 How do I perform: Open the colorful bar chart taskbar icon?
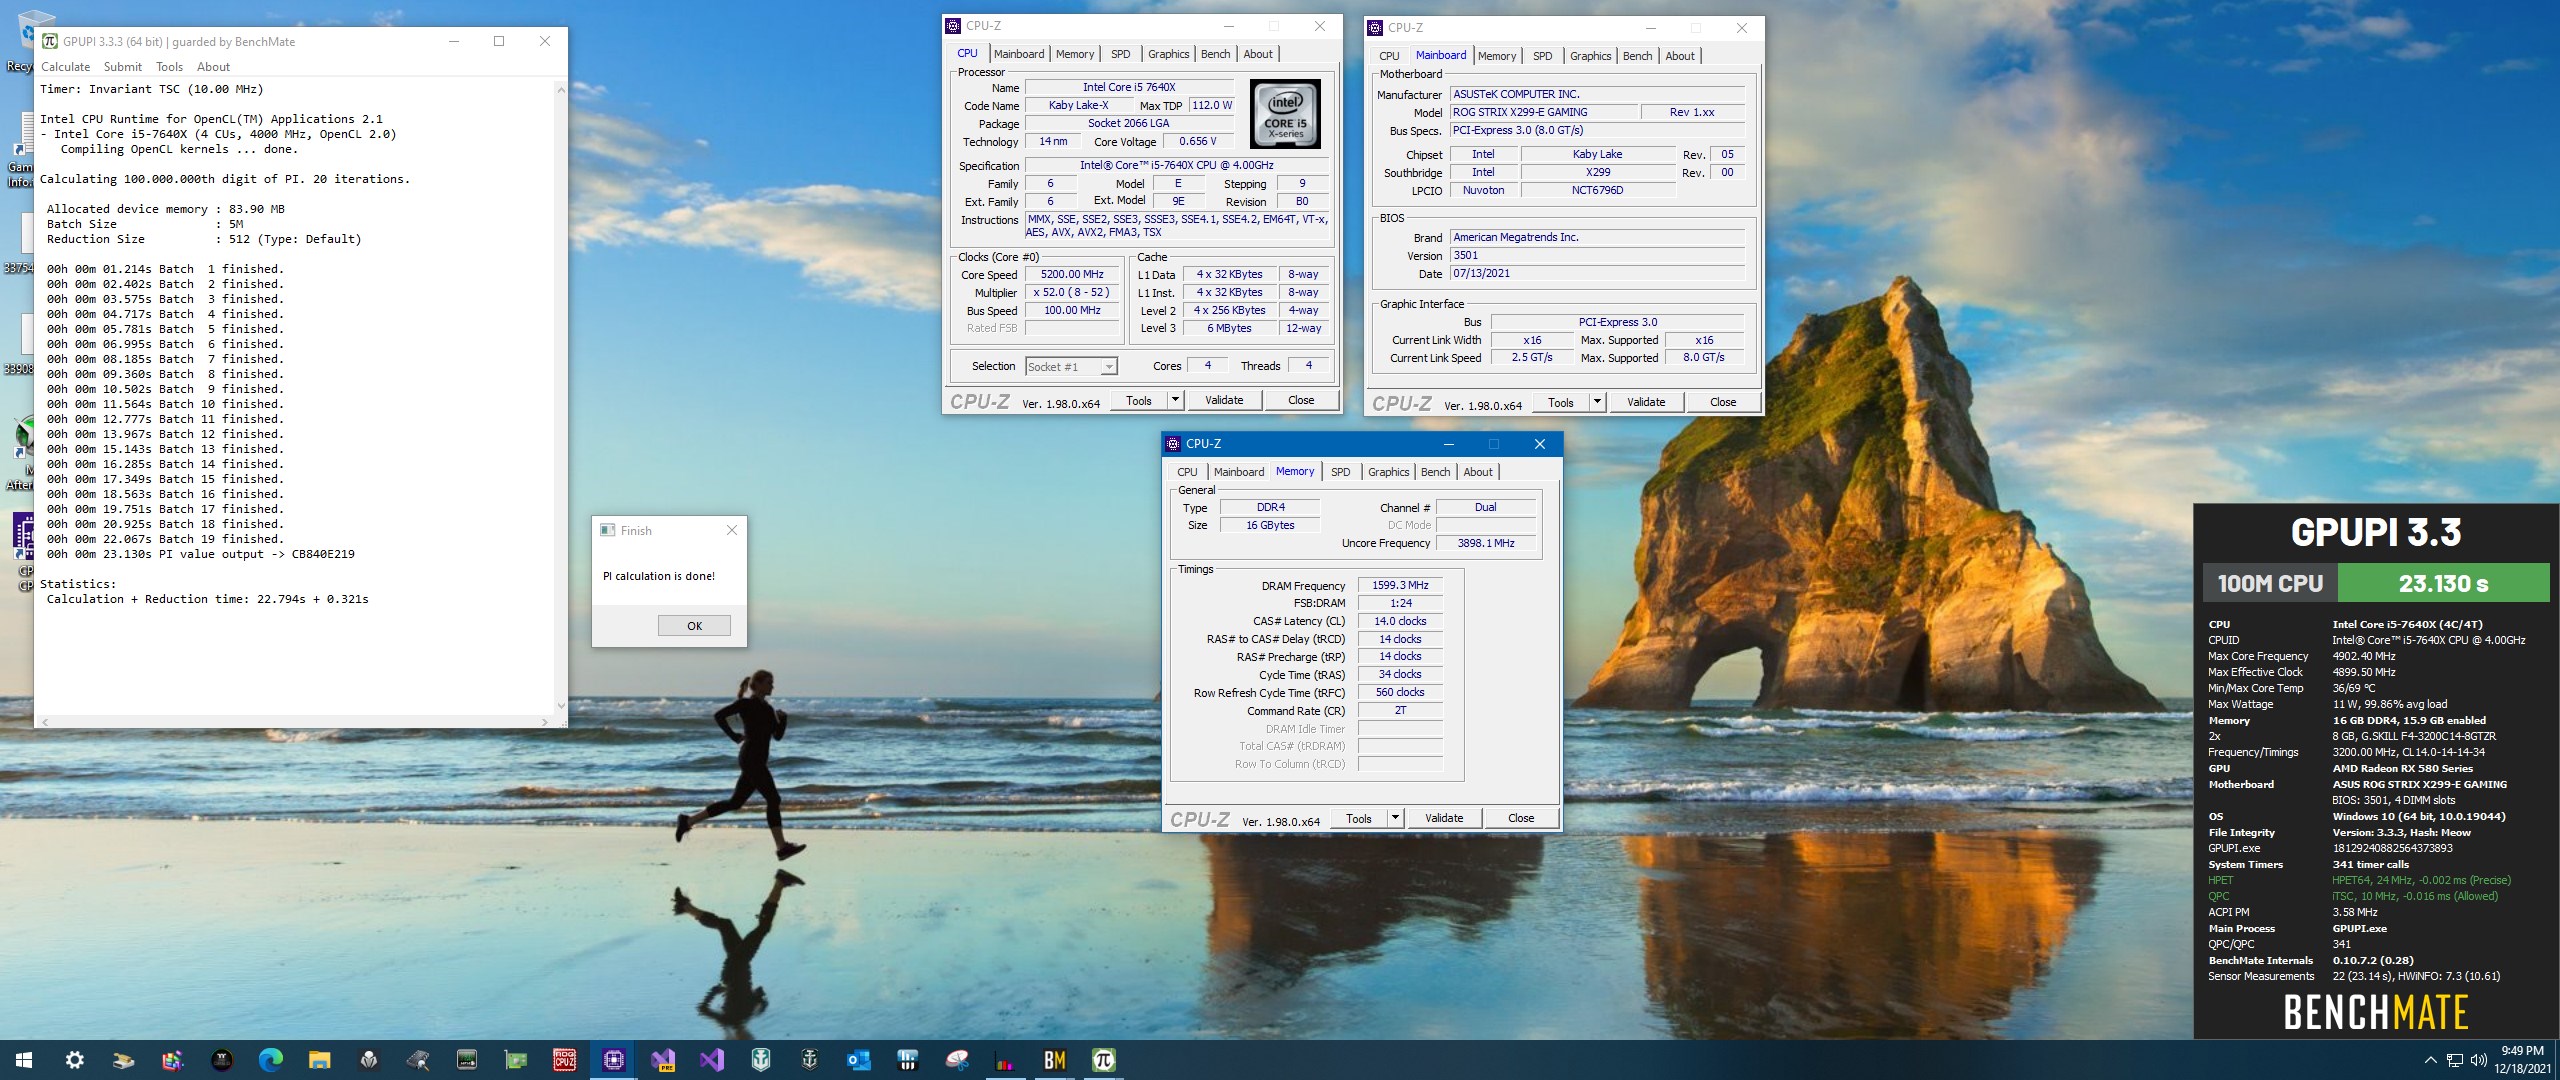click(1005, 1060)
